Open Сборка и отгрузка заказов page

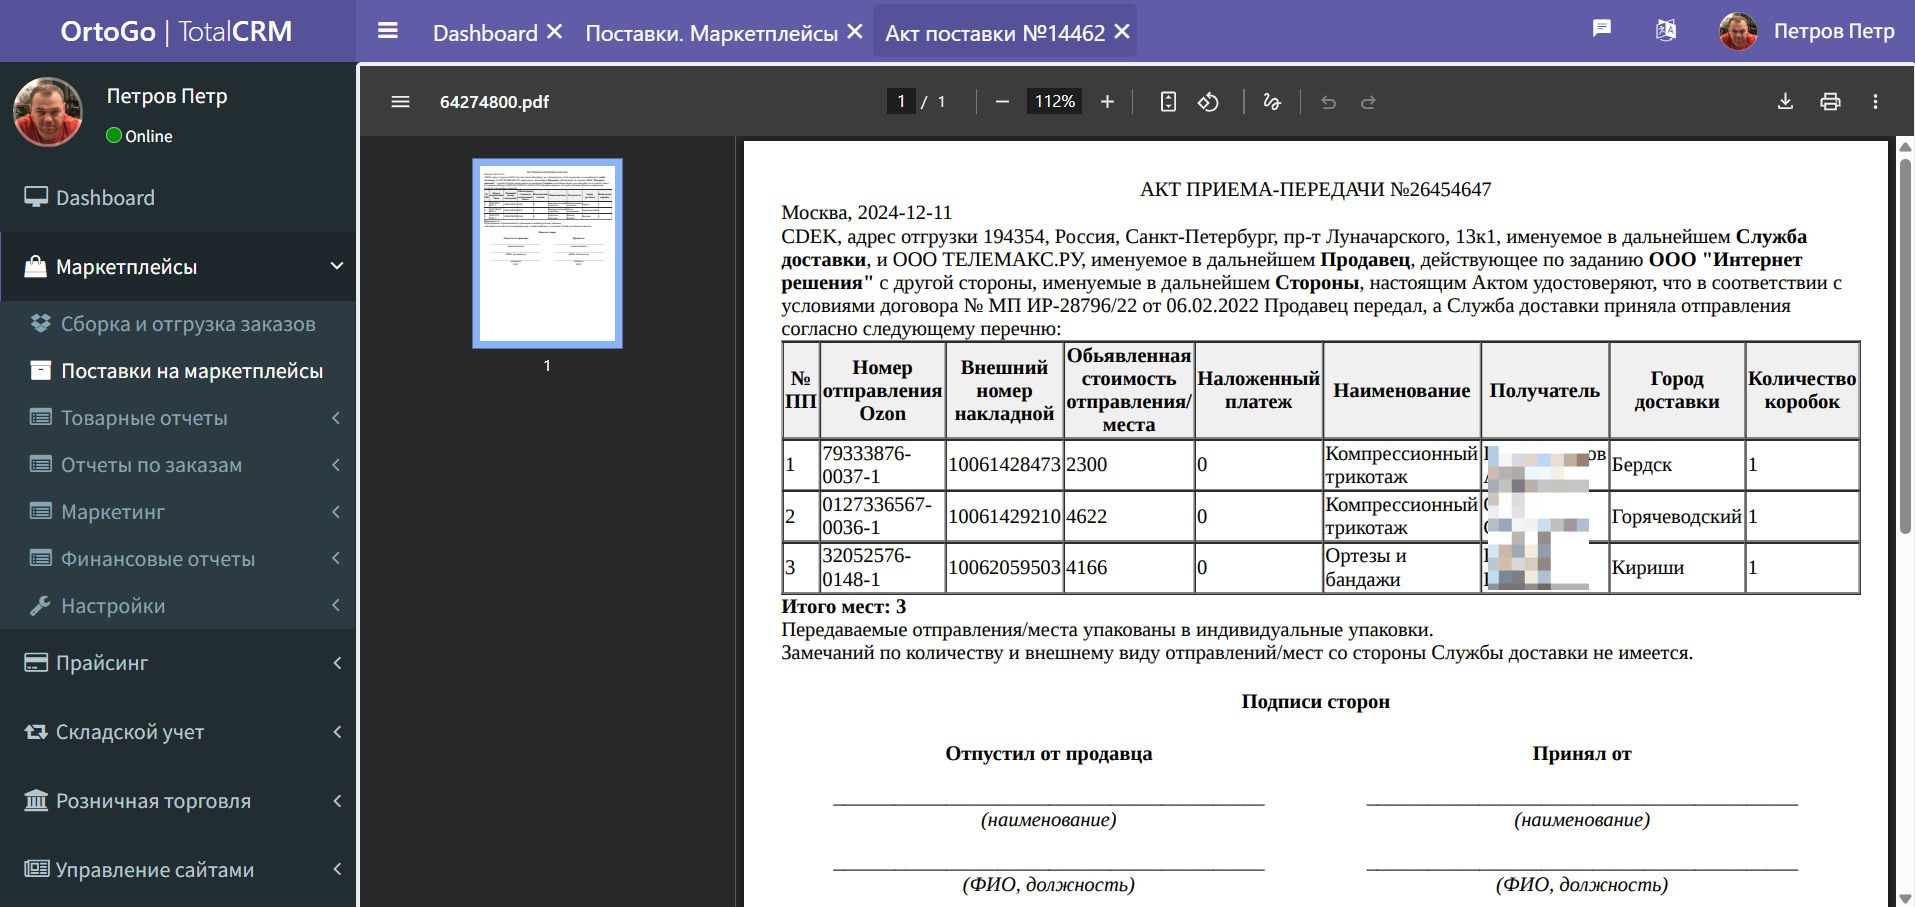(x=188, y=324)
